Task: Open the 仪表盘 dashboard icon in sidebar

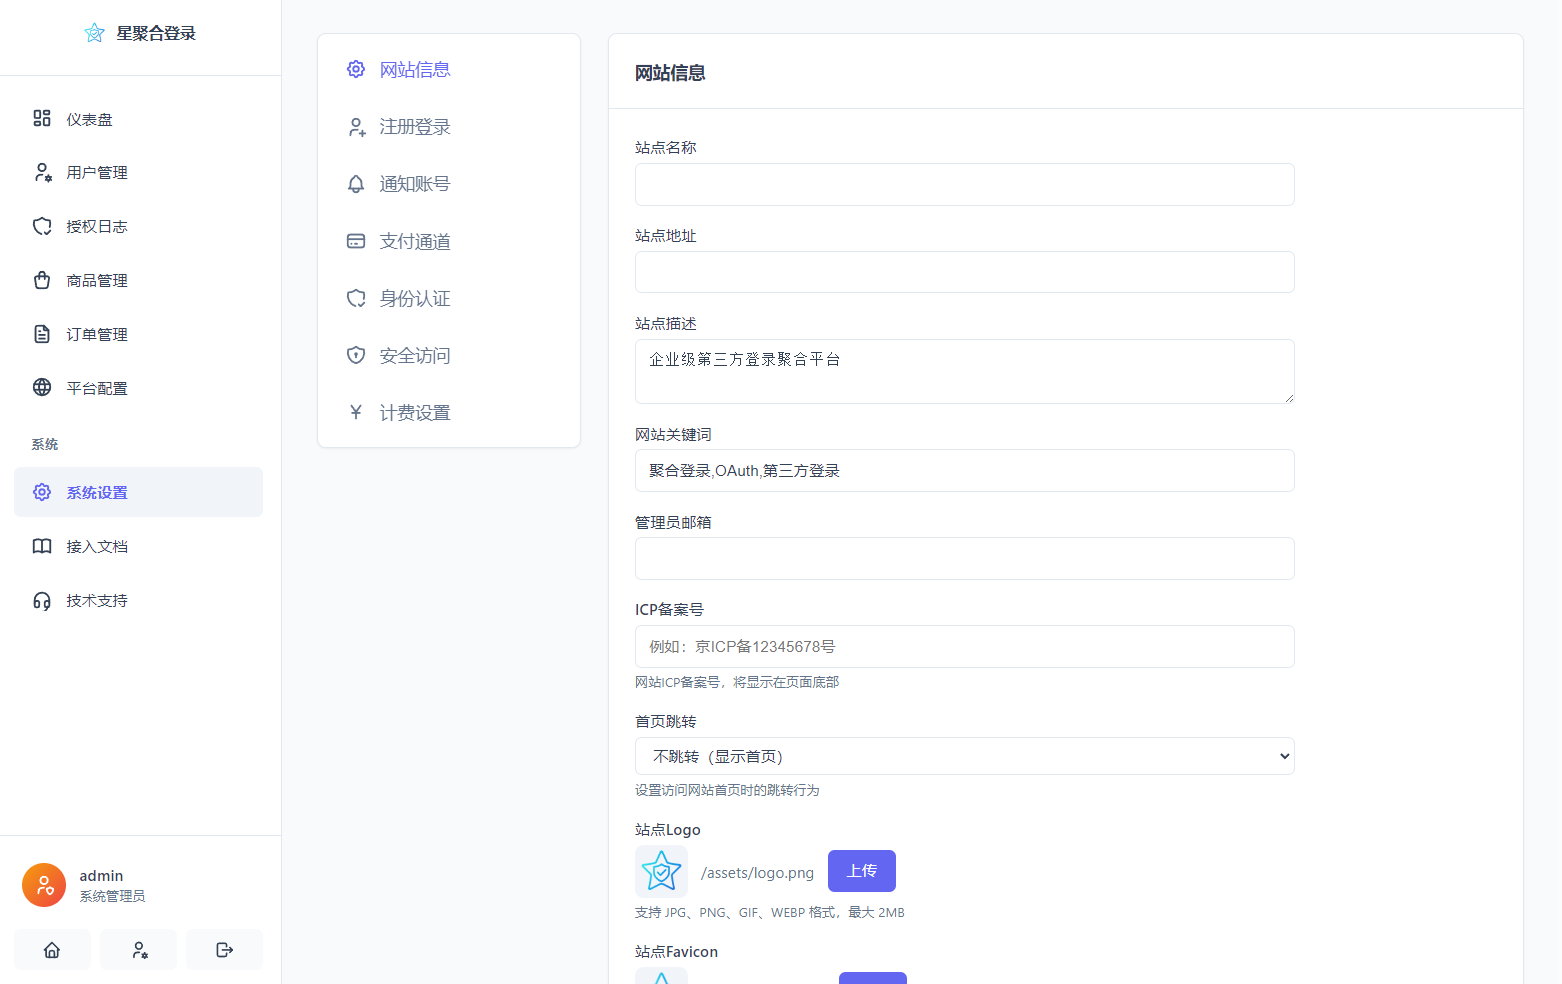Action: [42, 118]
